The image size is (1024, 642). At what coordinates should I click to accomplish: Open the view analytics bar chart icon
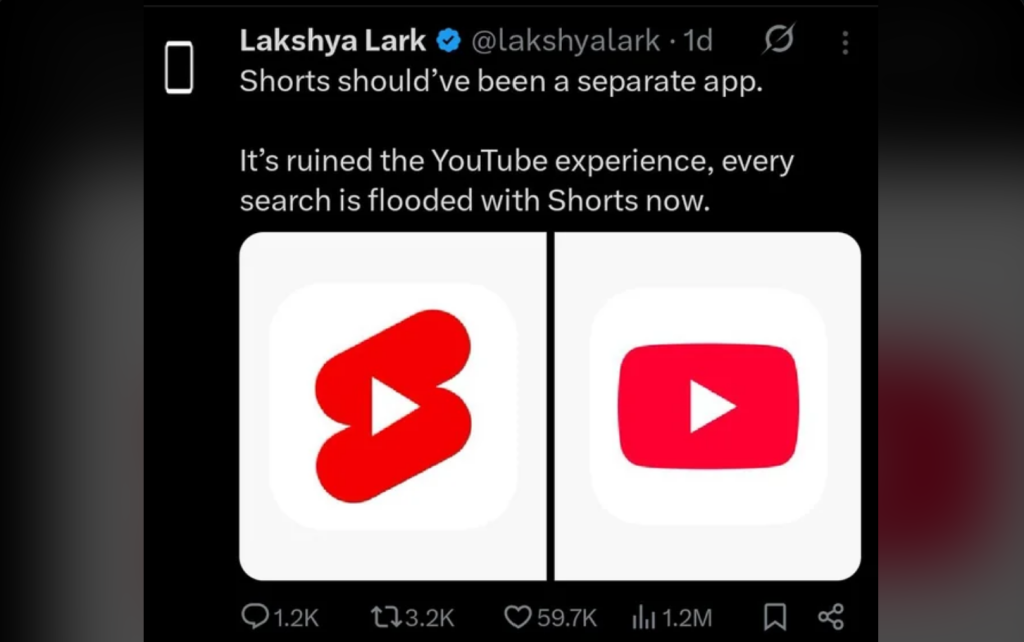(x=643, y=617)
